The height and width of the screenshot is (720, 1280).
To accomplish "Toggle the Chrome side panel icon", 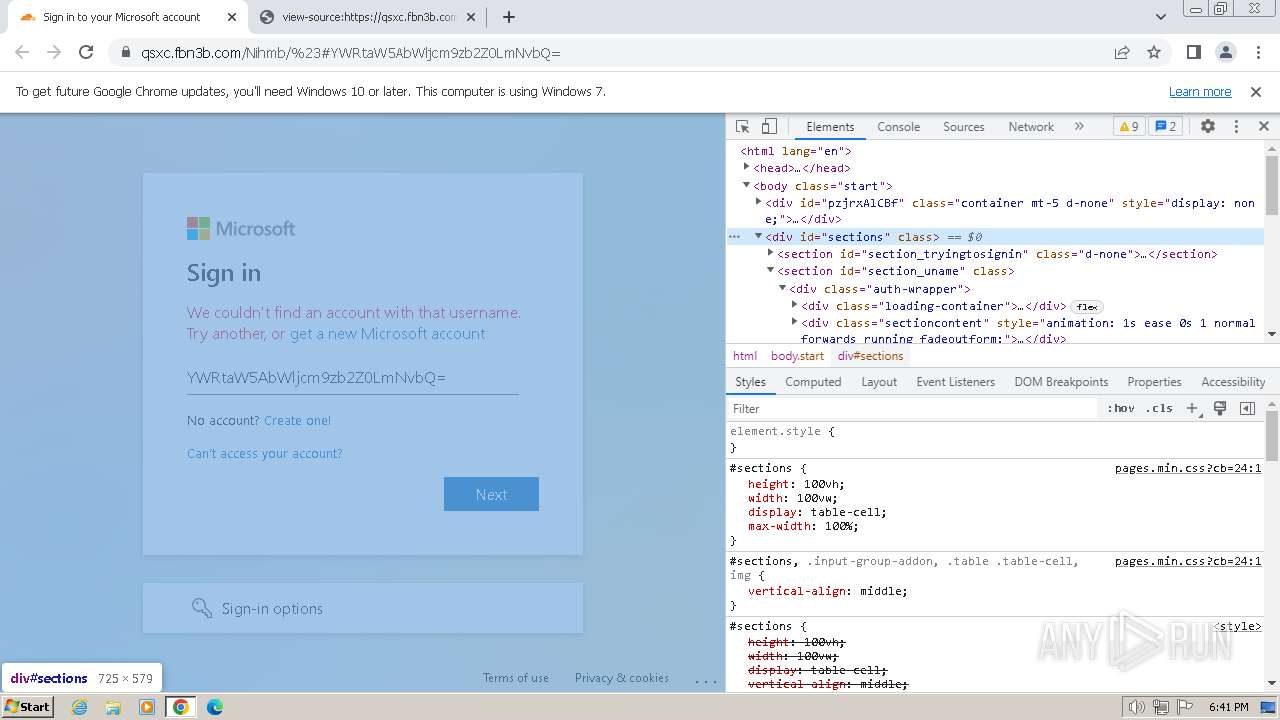I will coord(1193,53).
